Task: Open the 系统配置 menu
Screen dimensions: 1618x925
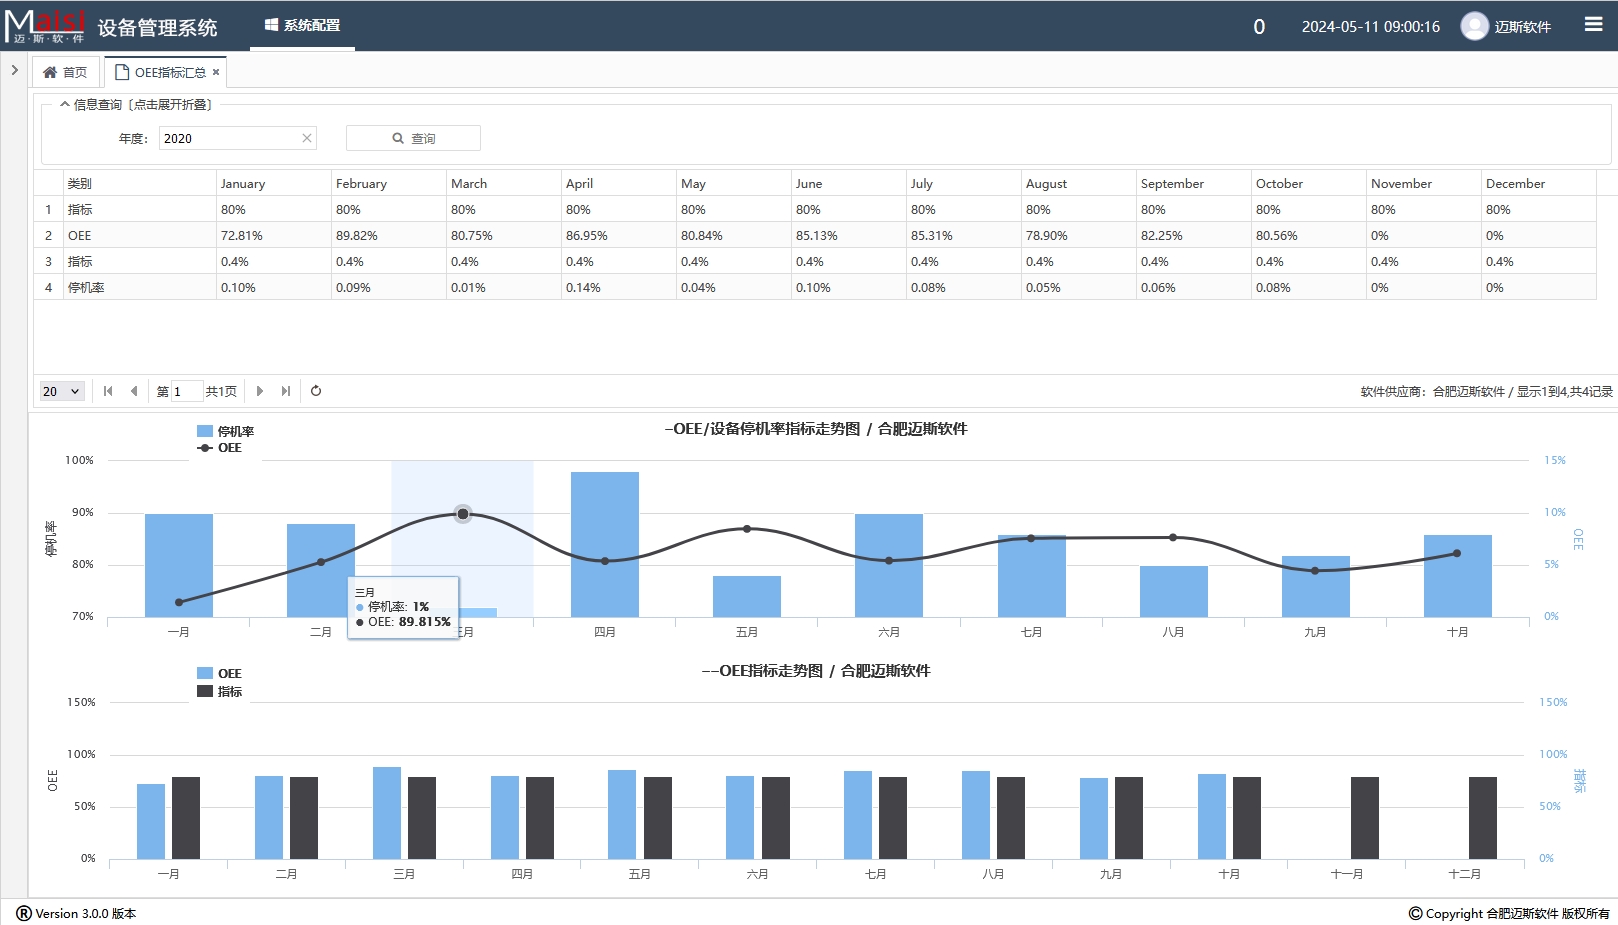Action: click(x=302, y=25)
